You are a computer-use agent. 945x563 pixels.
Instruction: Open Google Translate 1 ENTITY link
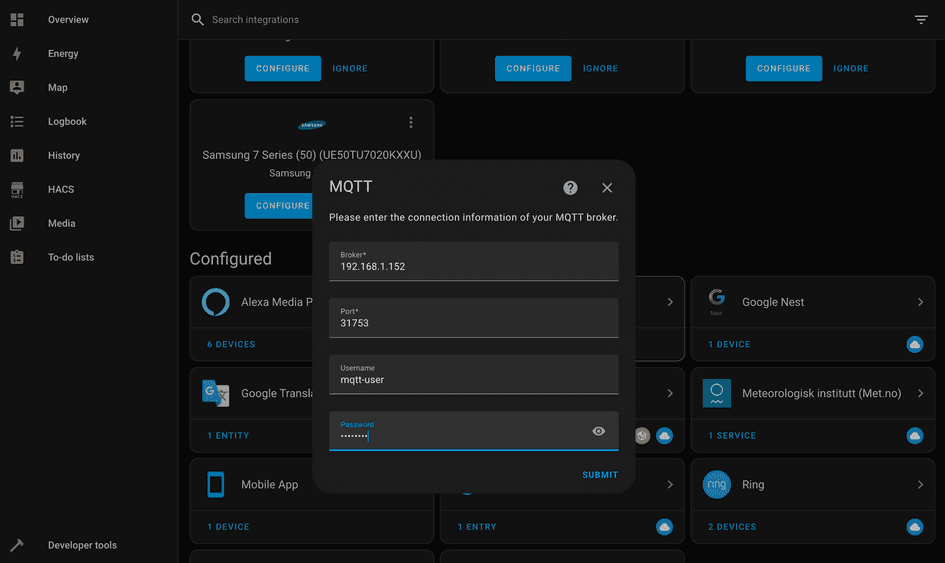(x=228, y=435)
